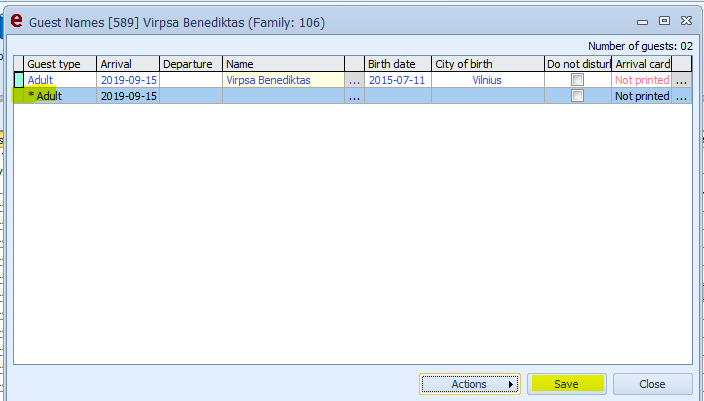This screenshot has width=704, height=401.
Task: Click empty Birth date field in * Adult row
Action: [398, 96]
